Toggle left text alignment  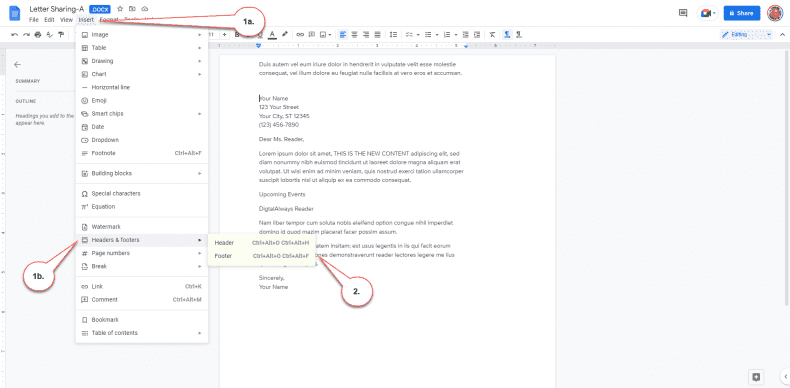343,35
